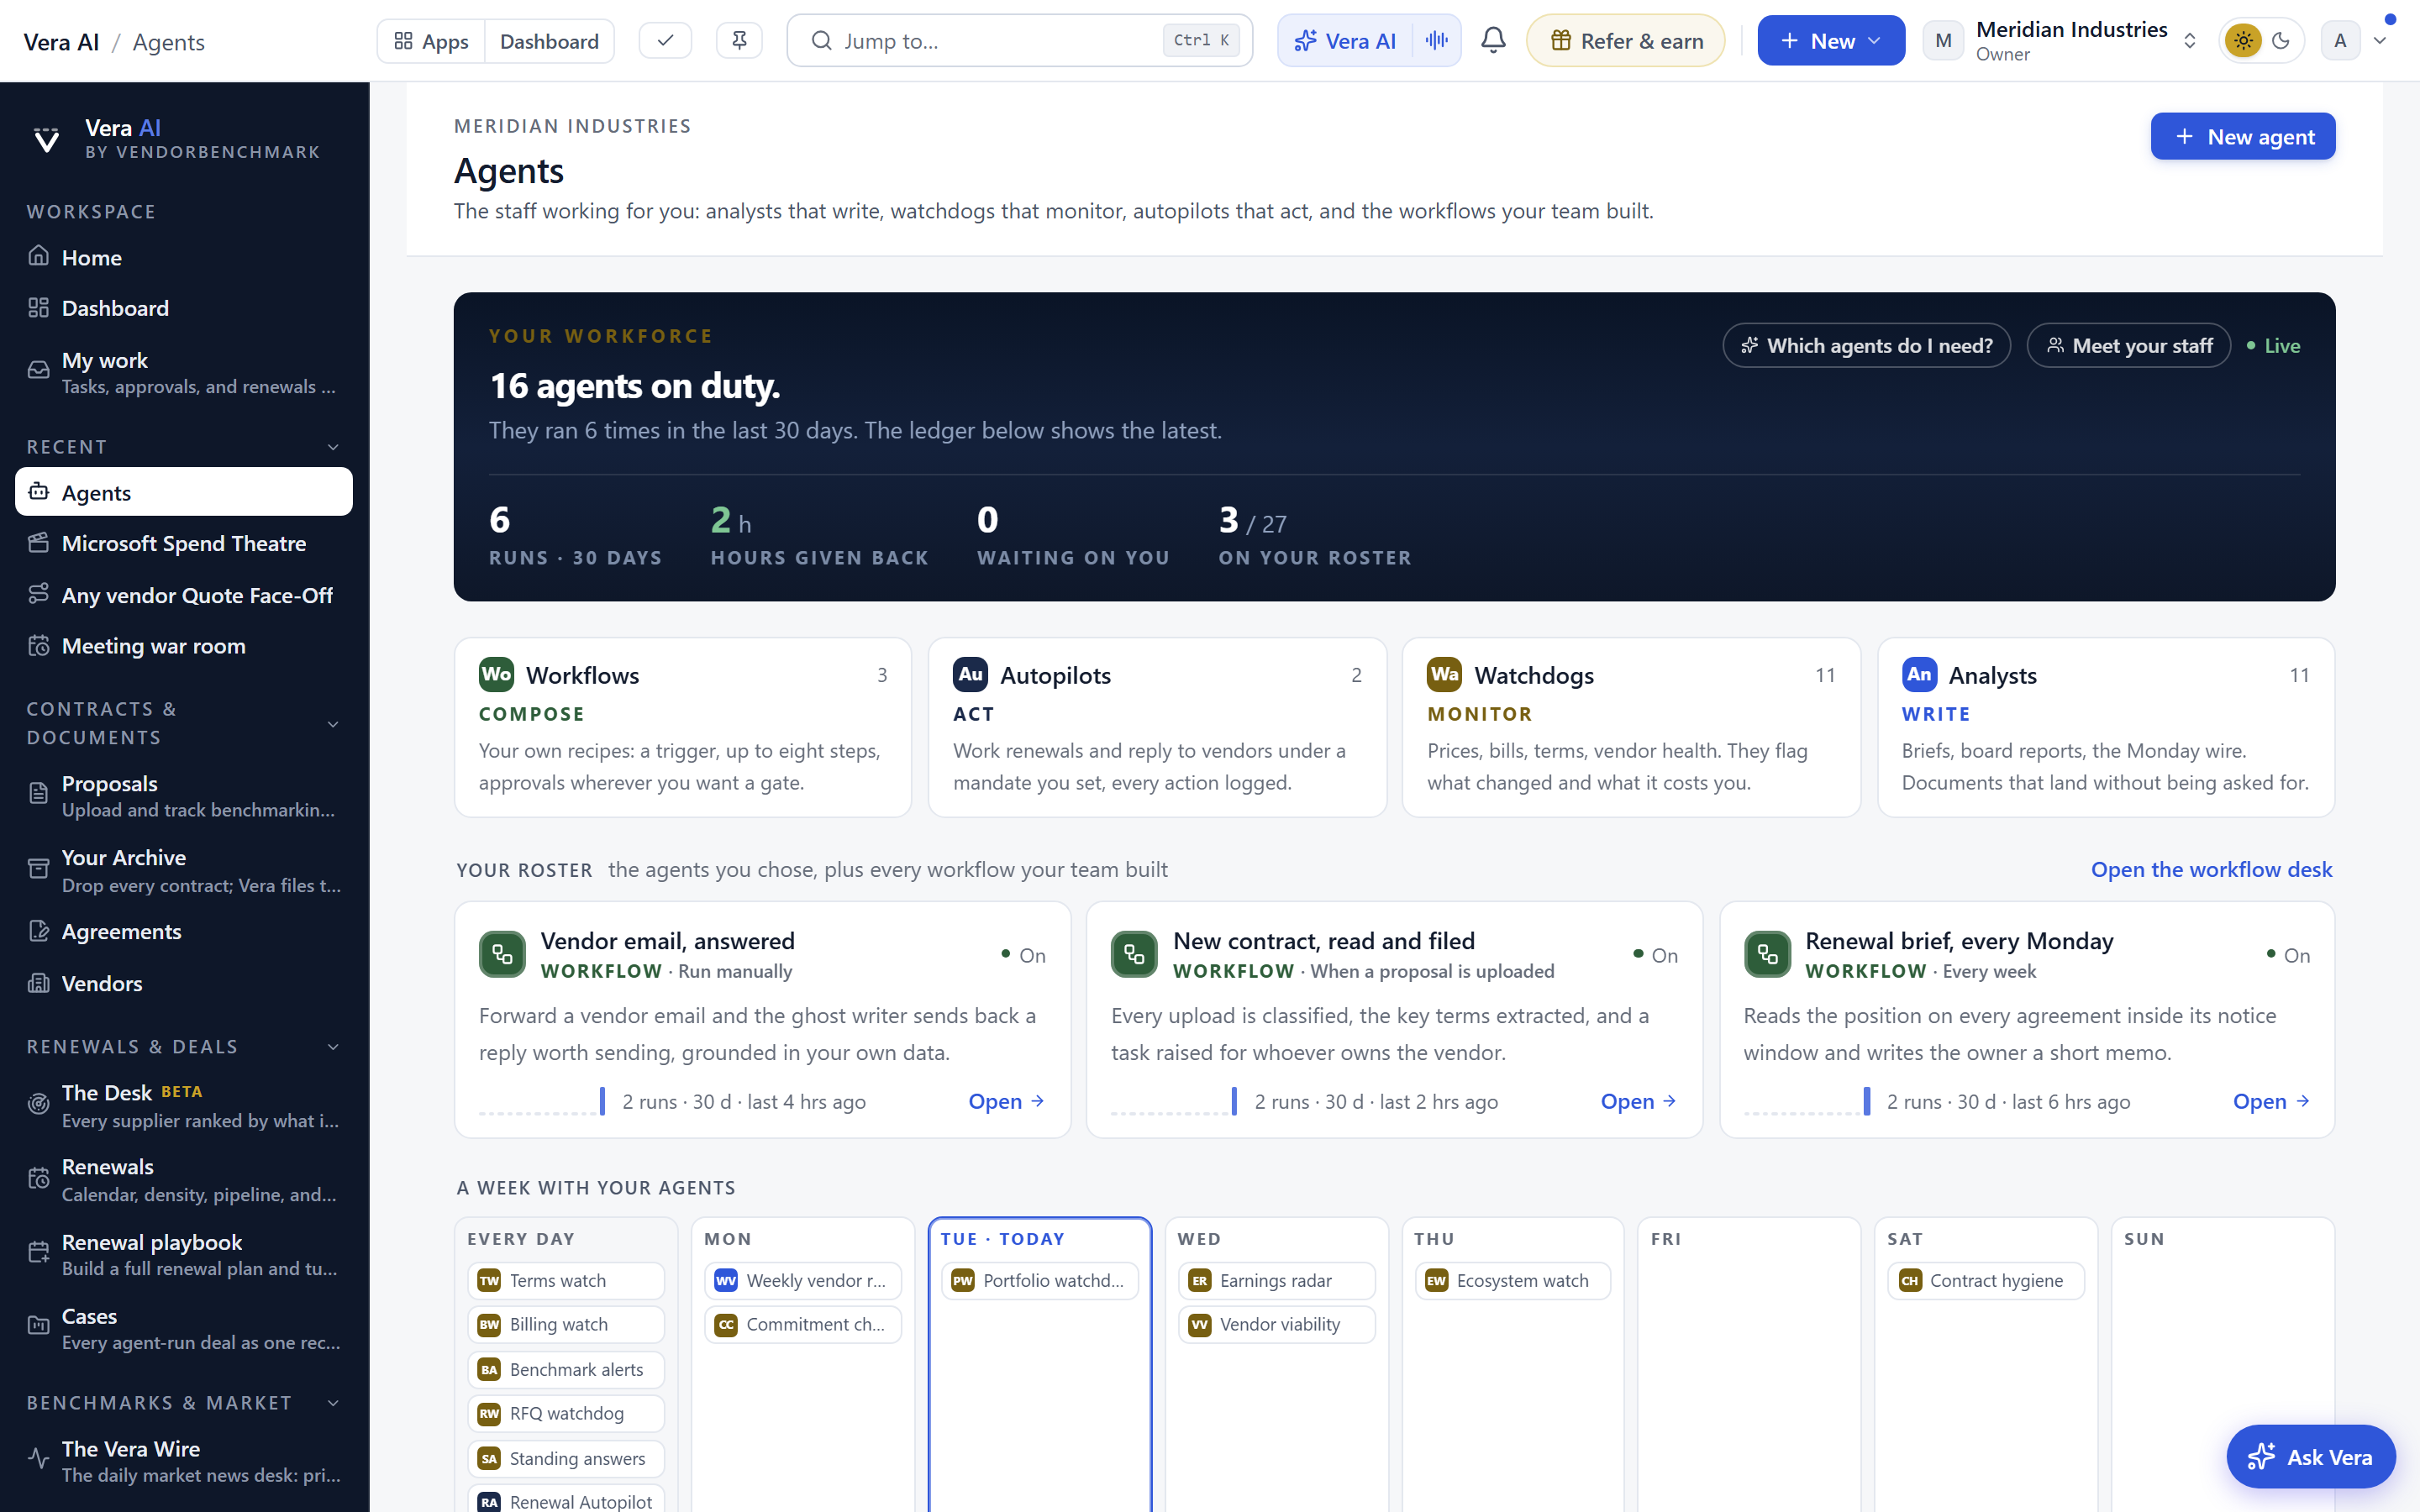Open My work in the sidebar
The width and height of the screenshot is (2420, 1512).
click(184, 372)
